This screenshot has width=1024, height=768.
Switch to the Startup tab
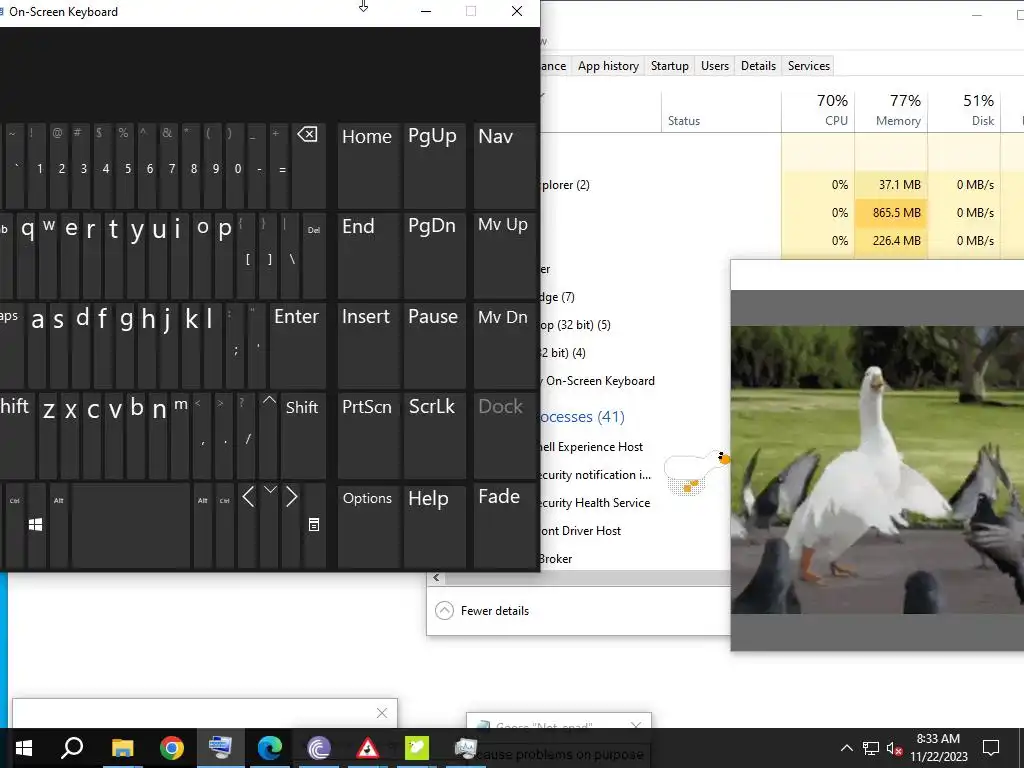point(669,66)
